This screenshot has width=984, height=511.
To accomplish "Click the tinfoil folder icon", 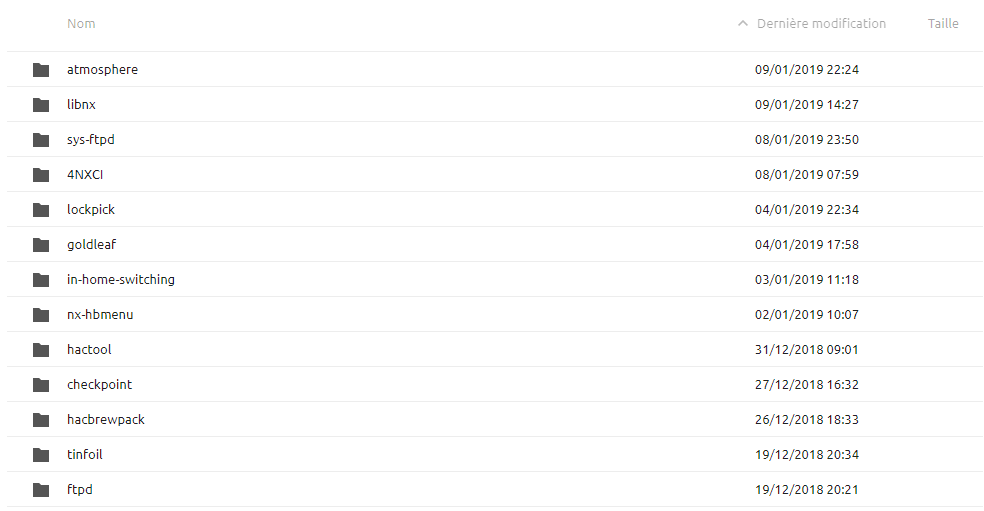I will [41, 455].
